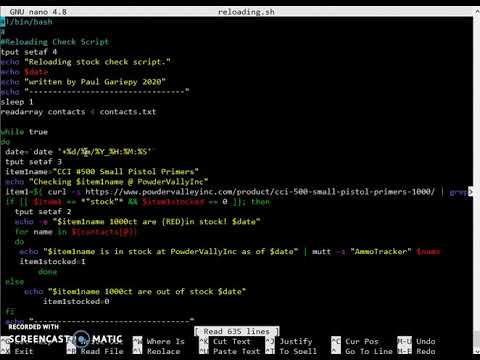Viewport: 480px width, 360px height.
Task: Click the '1000ct are (RED)in stock!' echo line
Action: click(137, 222)
